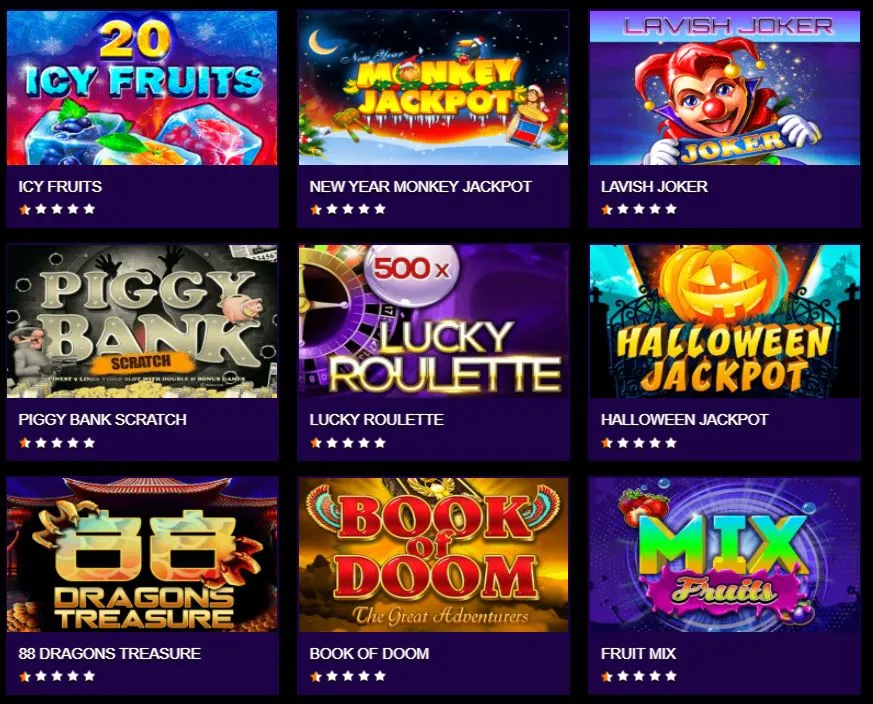Launch the Lavish Joker game image
The image size is (873, 704).
coord(724,88)
